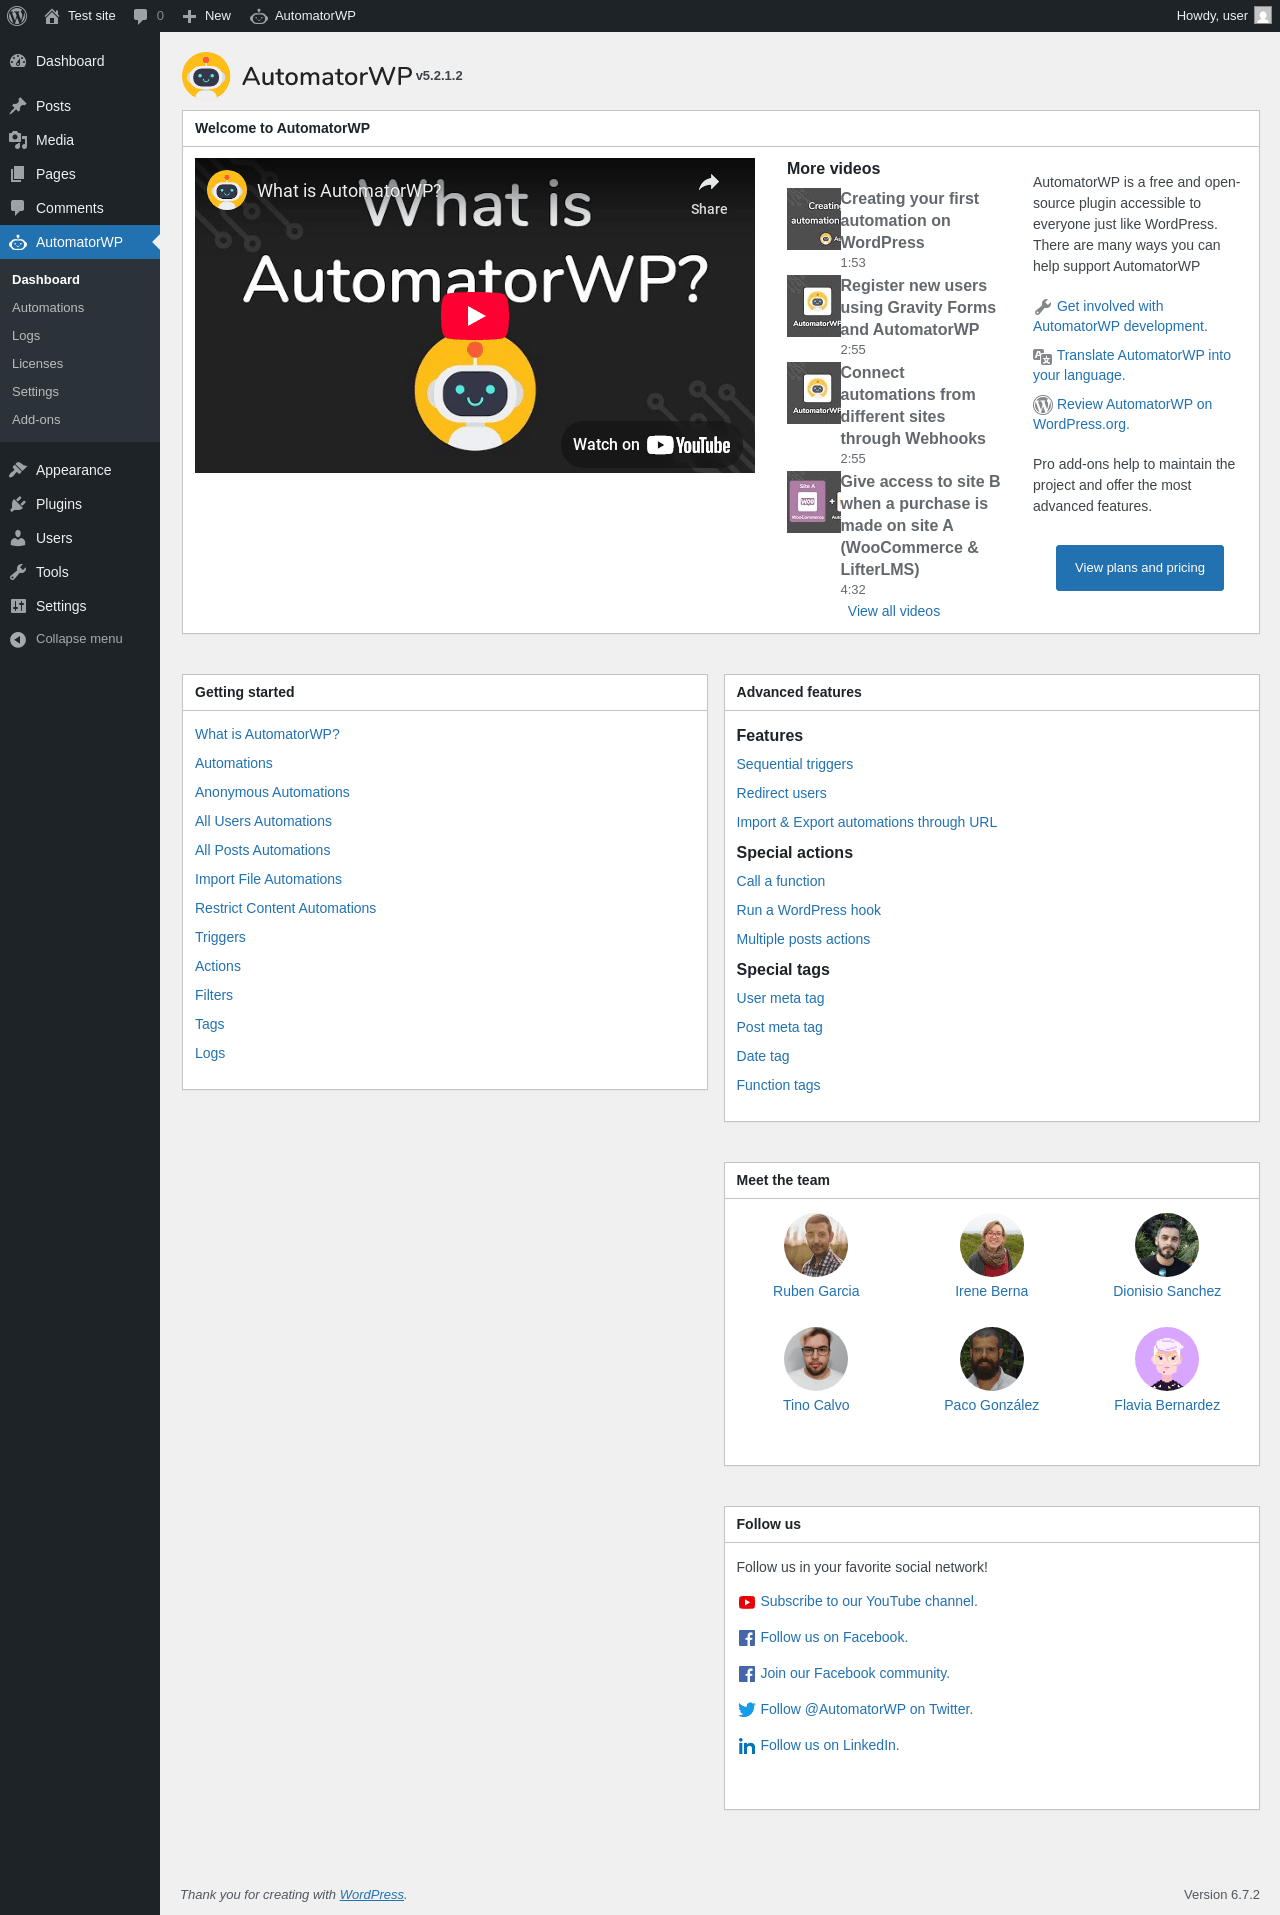Open Review AutomatorWP on WordPress.org link
The image size is (1280, 1915).
point(1122,414)
